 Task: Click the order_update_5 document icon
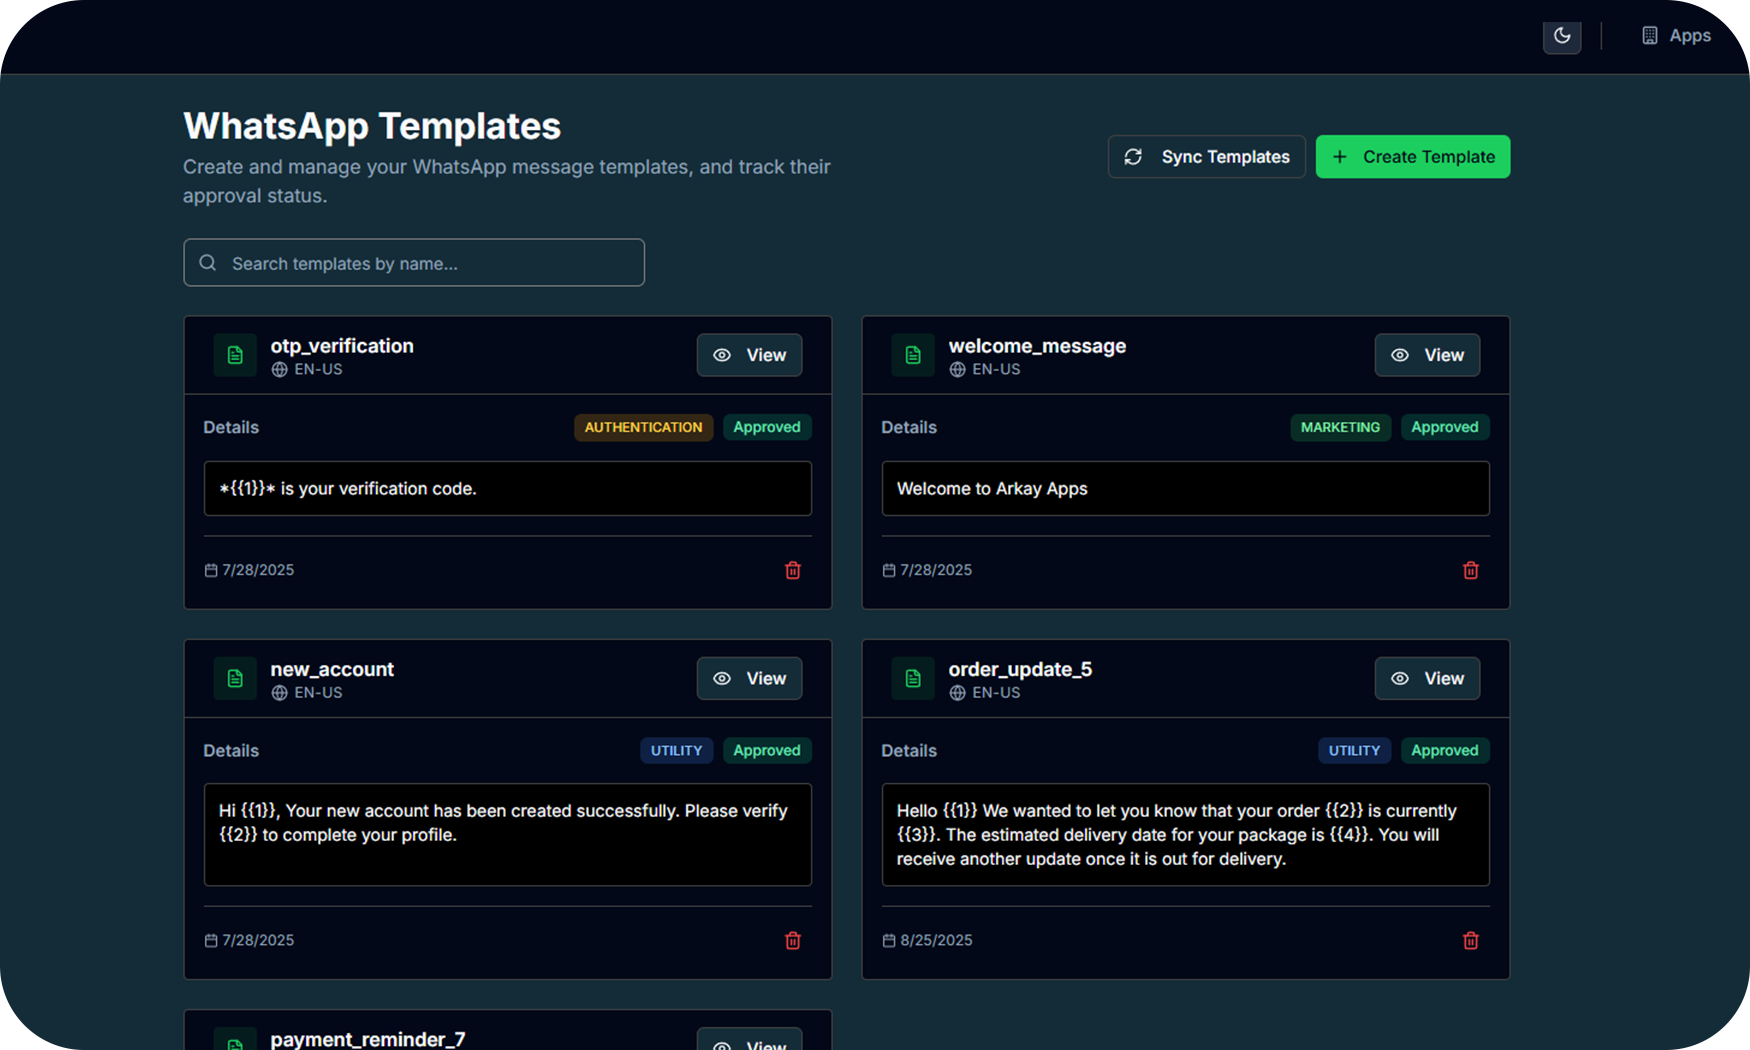coord(913,678)
